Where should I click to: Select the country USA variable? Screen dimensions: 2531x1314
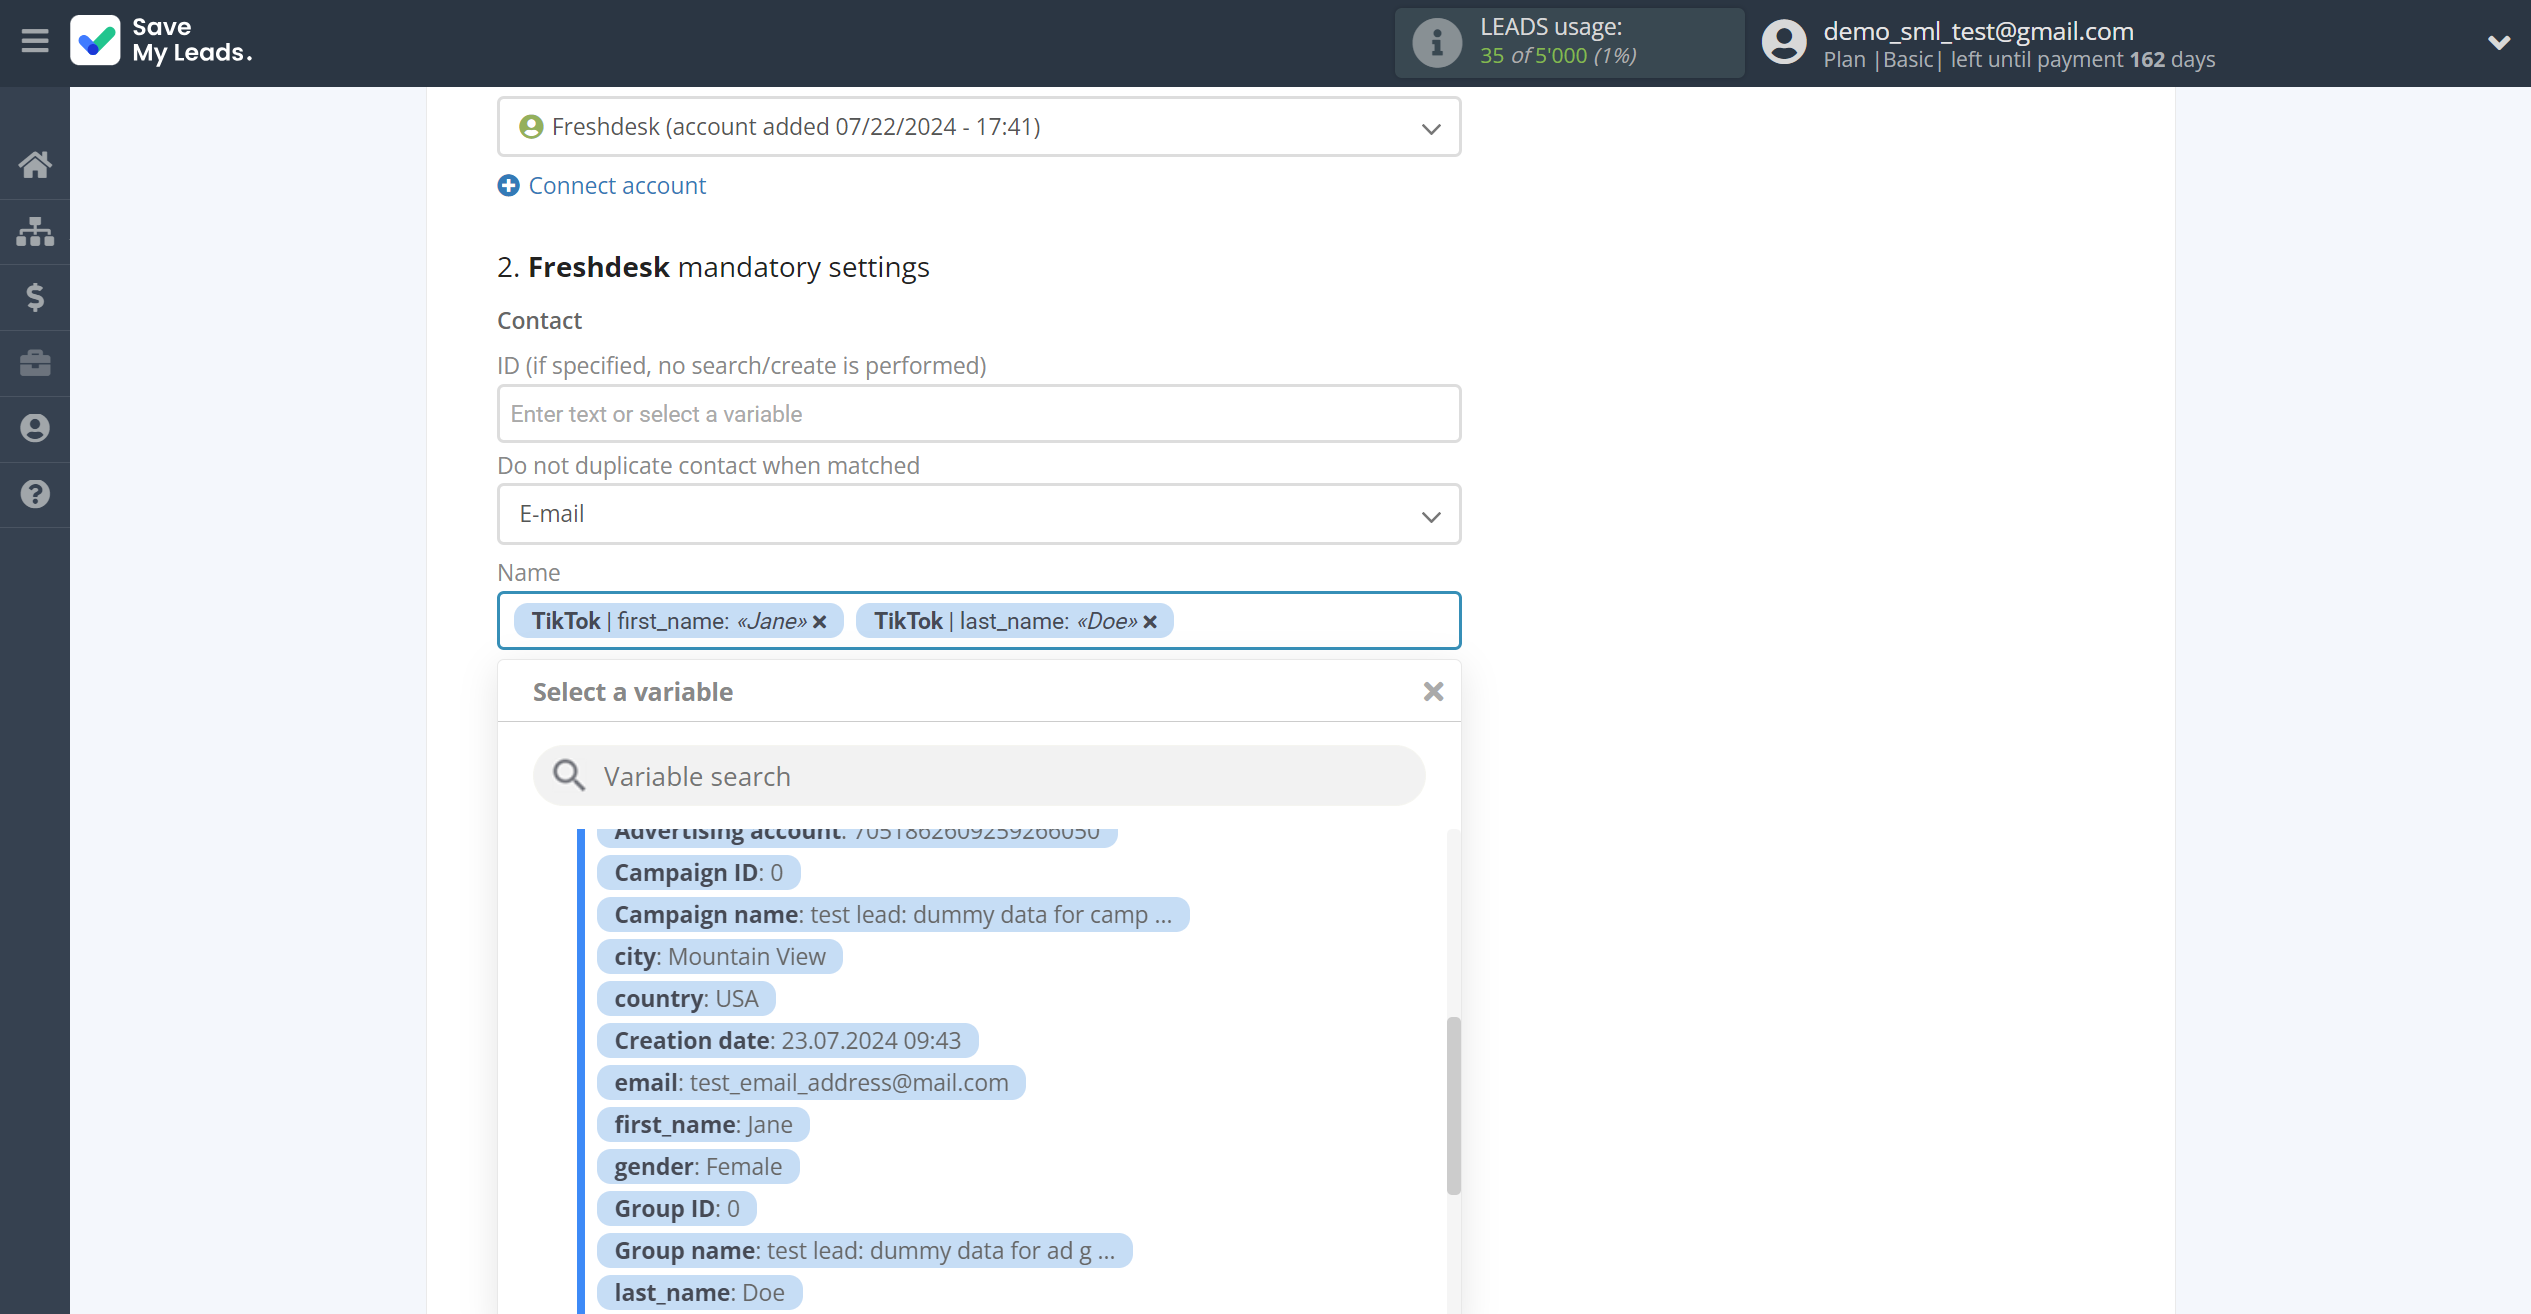686,999
